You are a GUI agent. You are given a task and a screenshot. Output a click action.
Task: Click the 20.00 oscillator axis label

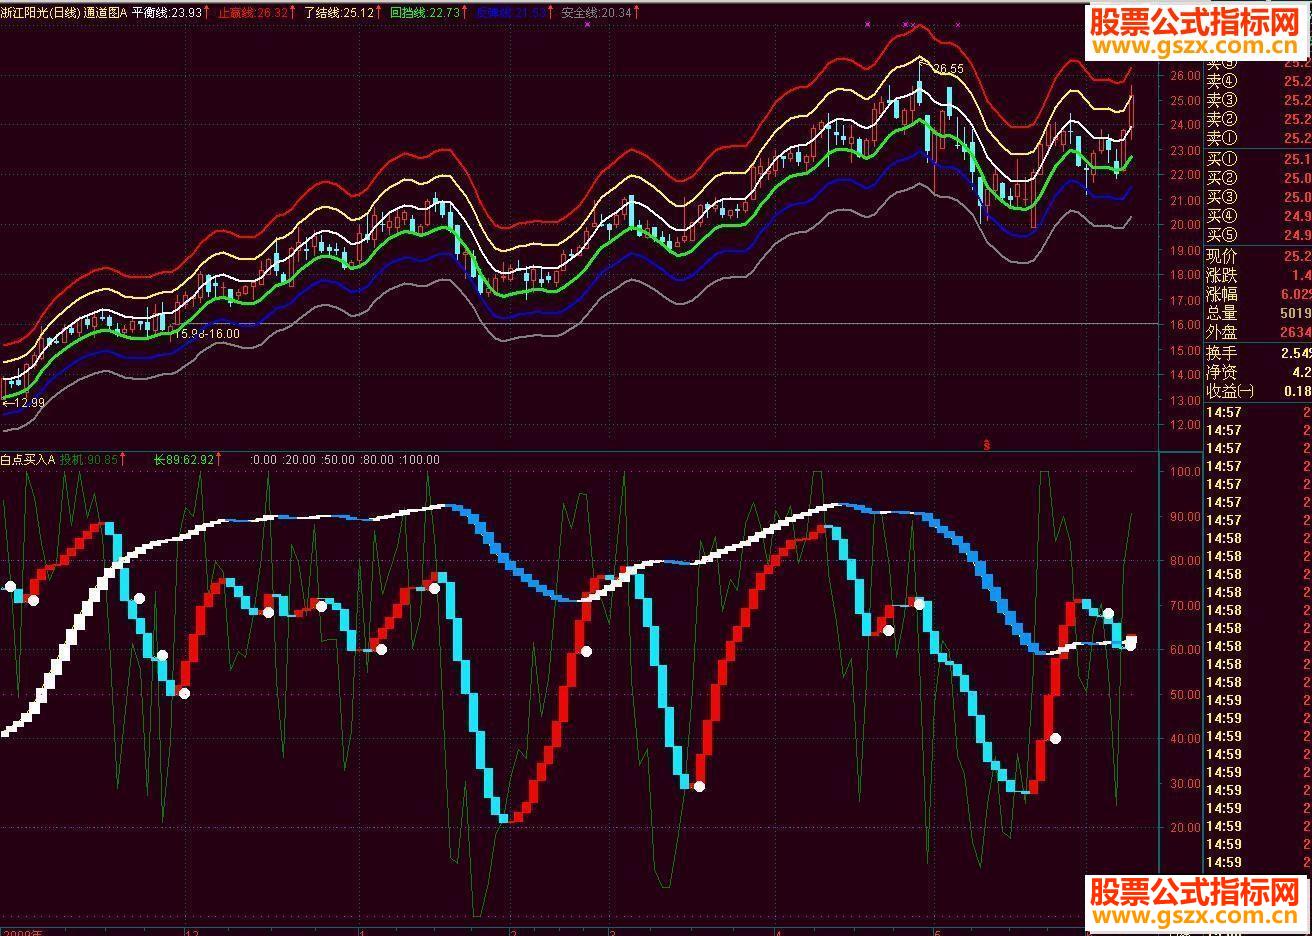1184,827
